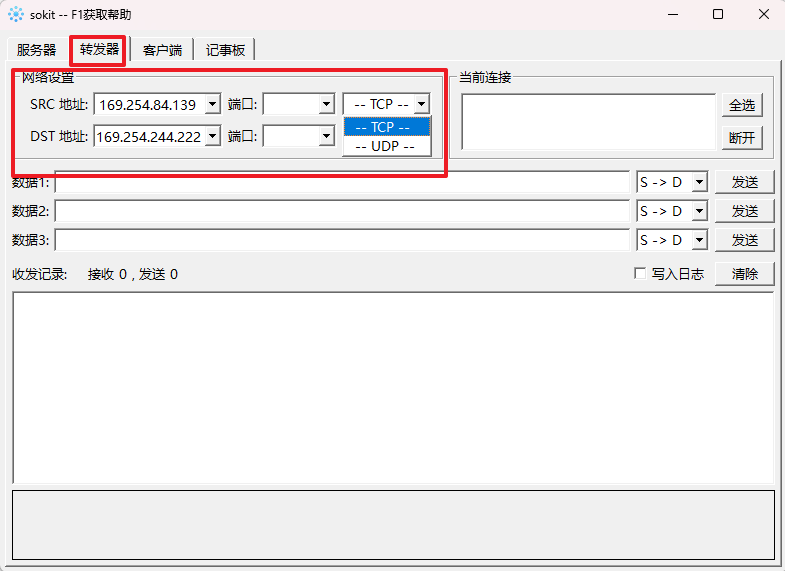Select -- TCP -- in the protocol list
Image resolution: width=785 pixels, height=571 pixels.
coord(386,127)
